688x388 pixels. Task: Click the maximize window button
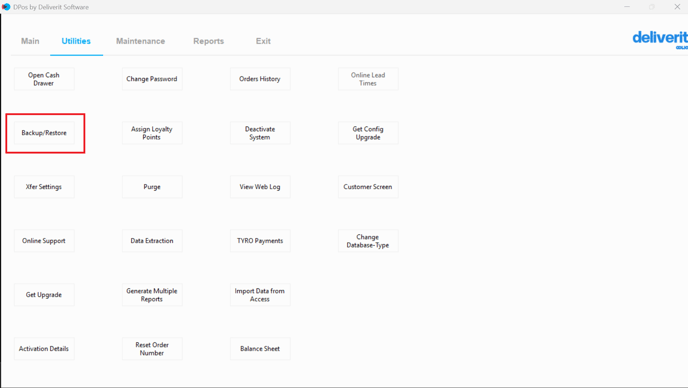652,7
